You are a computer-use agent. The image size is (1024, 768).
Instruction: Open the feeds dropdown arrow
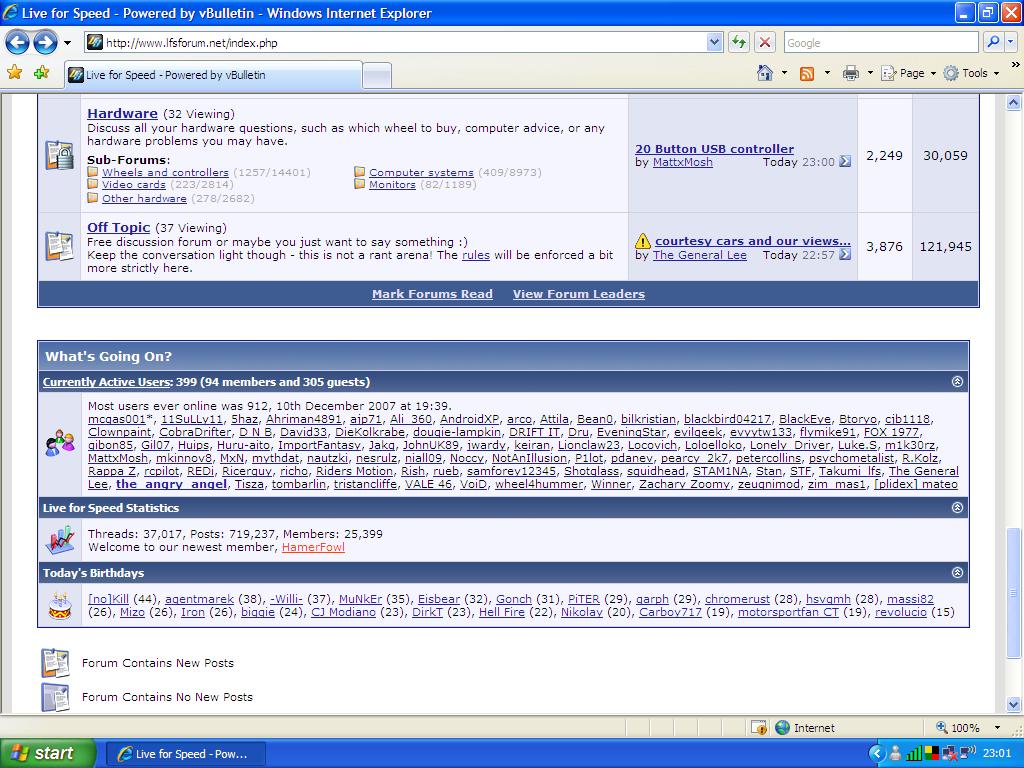827,73
